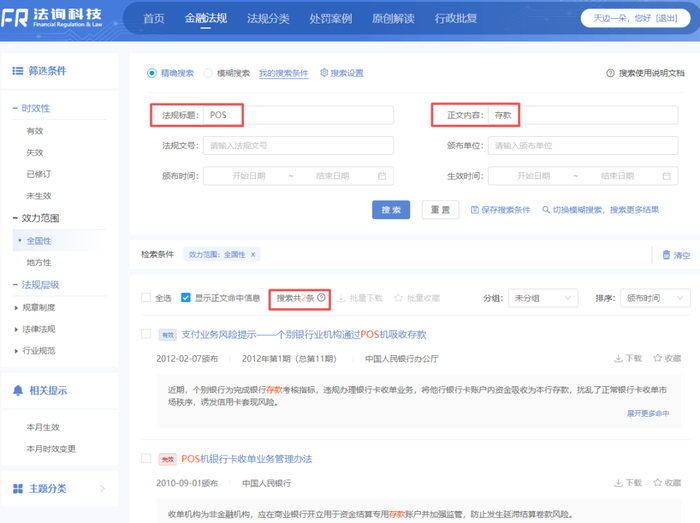Check the 全选 checkbox
The image size is (700, 523).
(x=146, y=298)
